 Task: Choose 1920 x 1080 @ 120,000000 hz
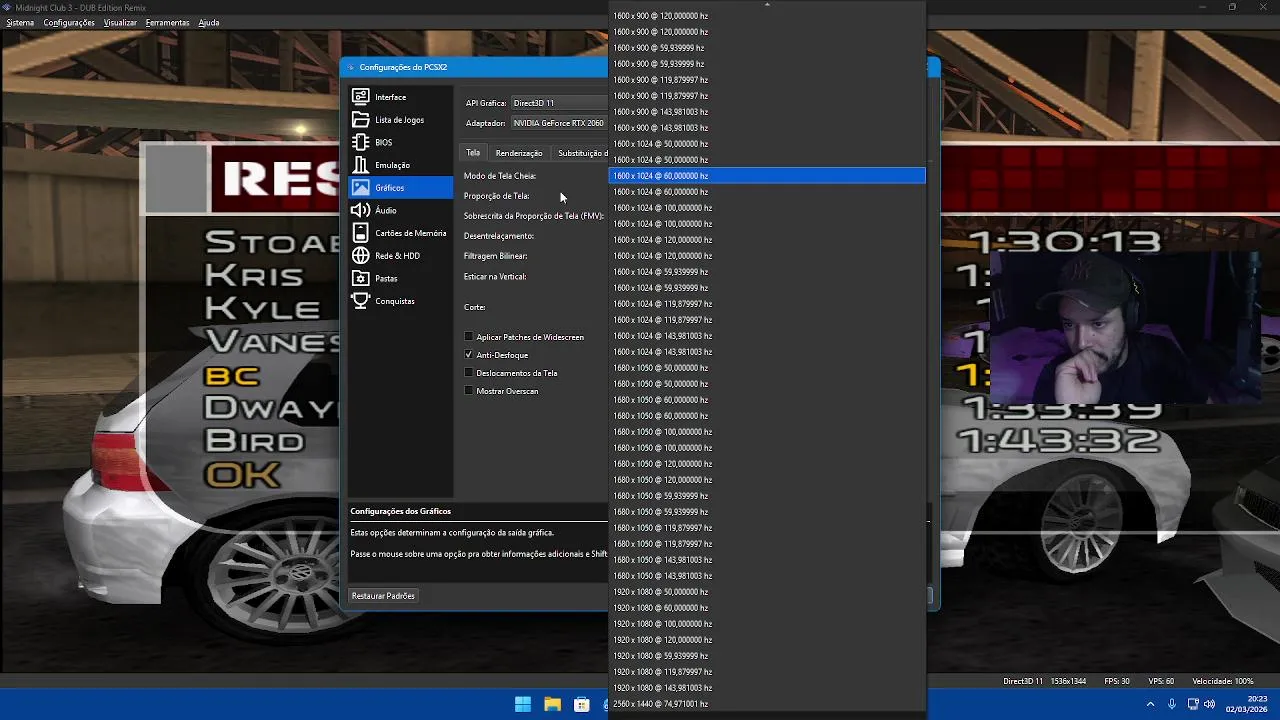pyautogui.click(x=767, y=640)
